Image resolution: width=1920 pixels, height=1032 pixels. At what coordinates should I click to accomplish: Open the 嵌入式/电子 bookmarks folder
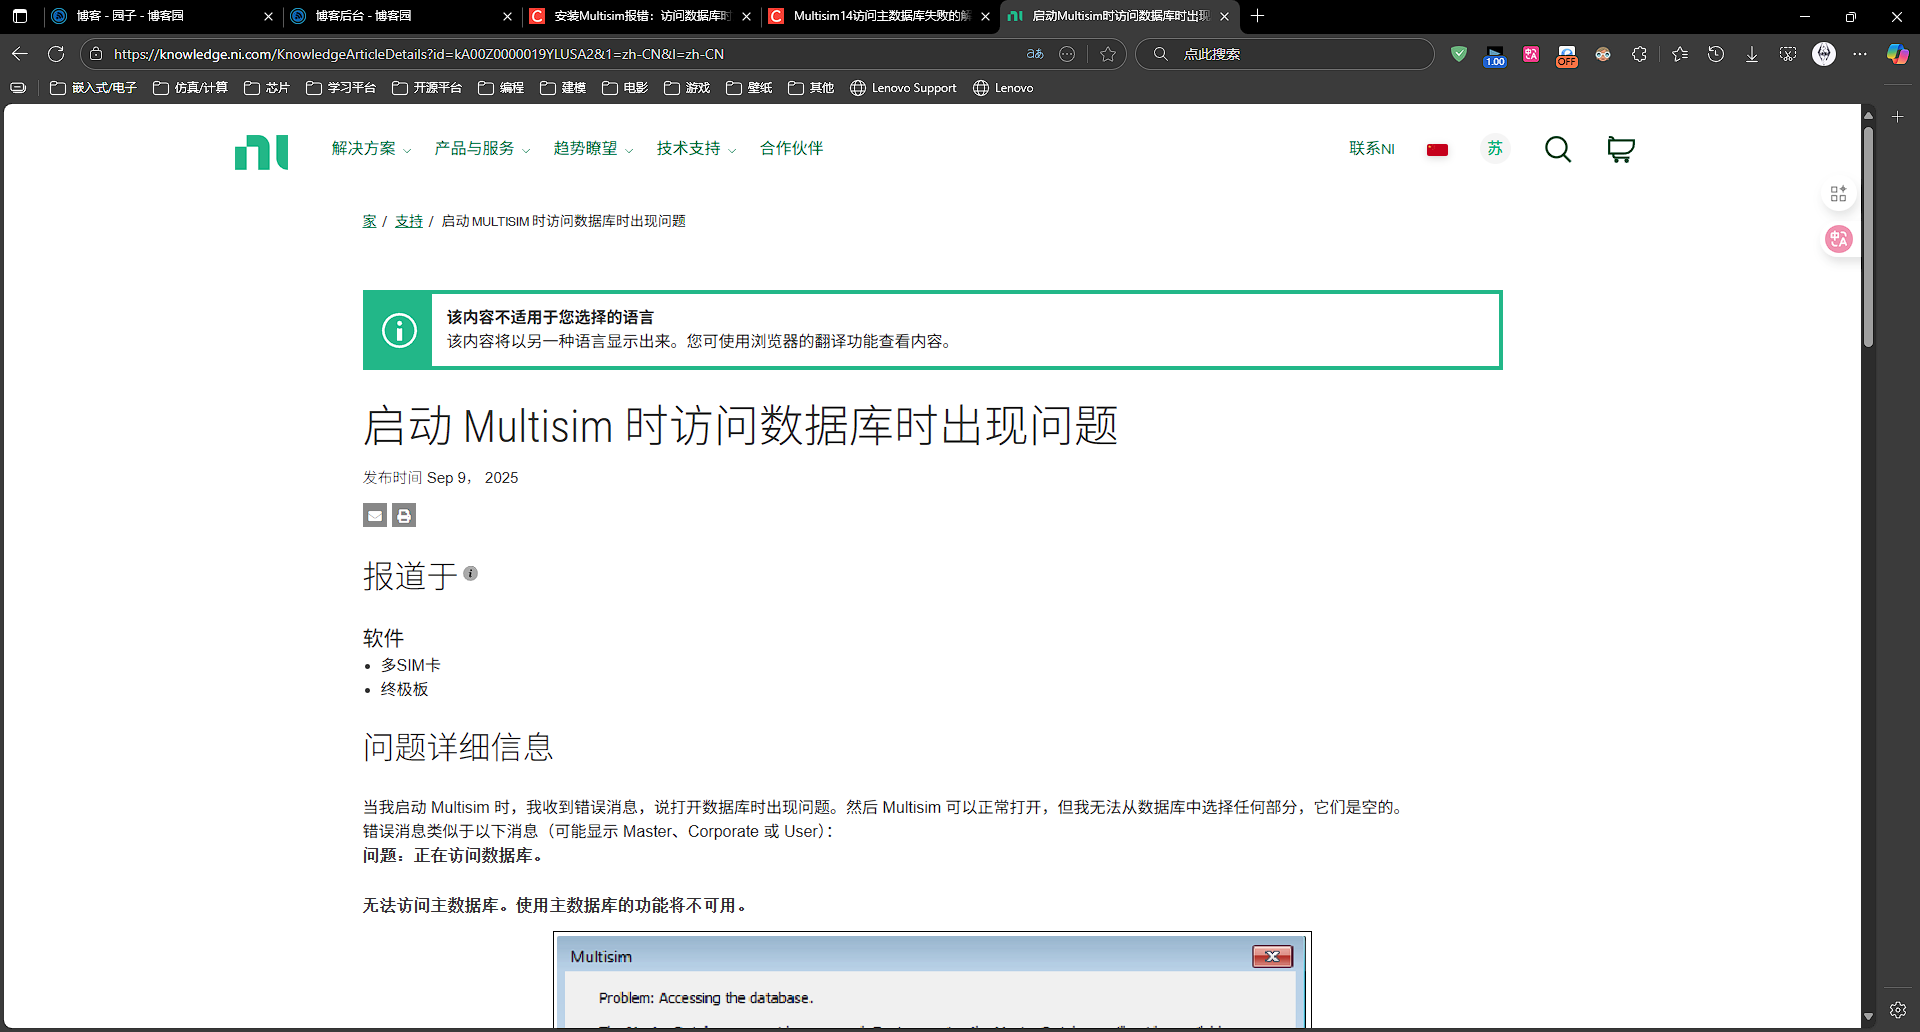(x=94, y=88)
